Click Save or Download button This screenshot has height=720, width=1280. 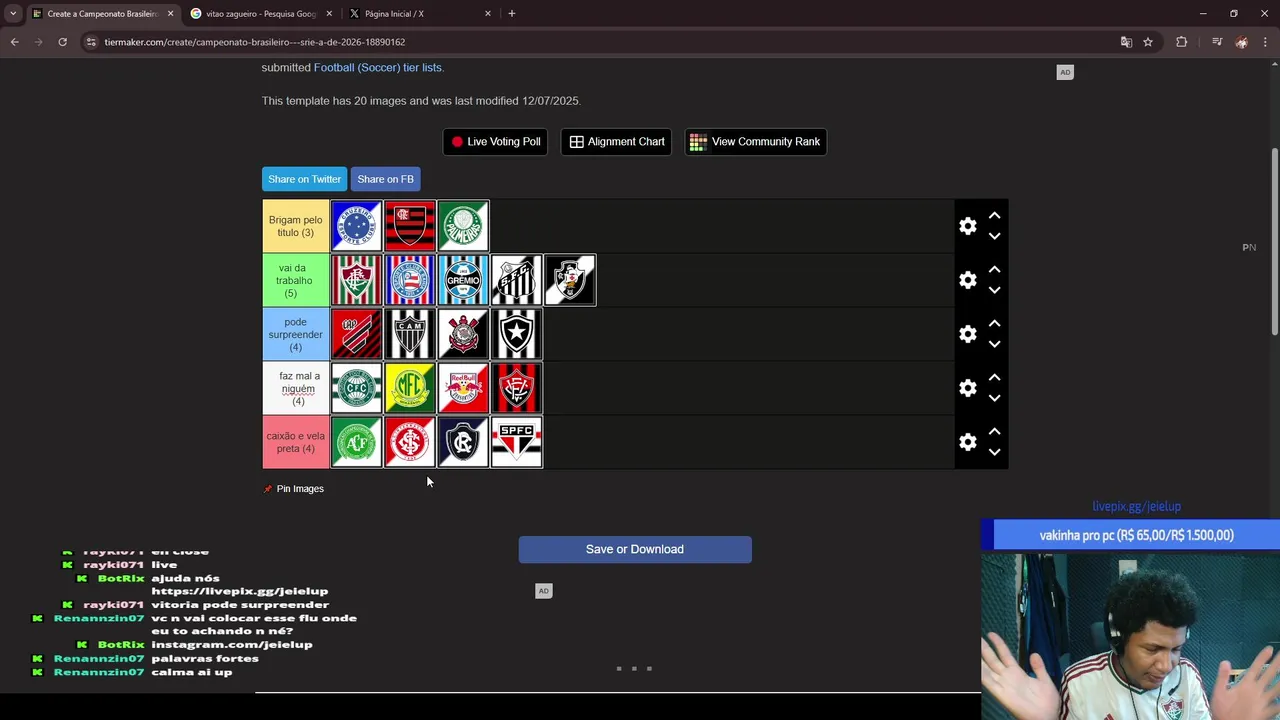[635, 549]
